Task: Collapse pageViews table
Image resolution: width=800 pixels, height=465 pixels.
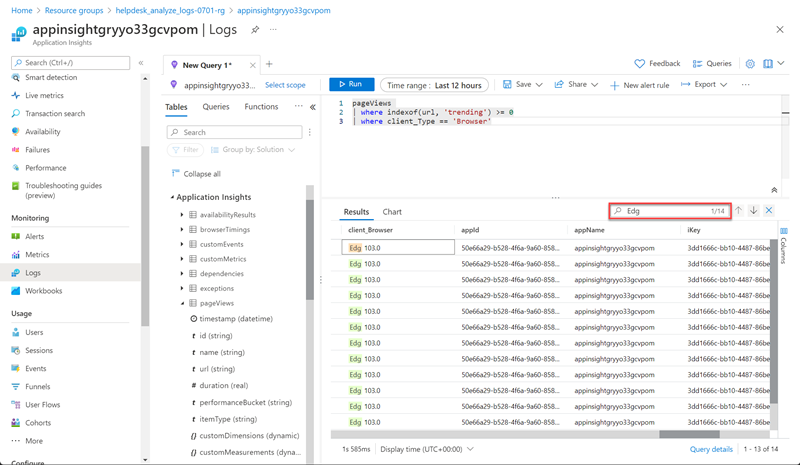Action: coord(182,303)
